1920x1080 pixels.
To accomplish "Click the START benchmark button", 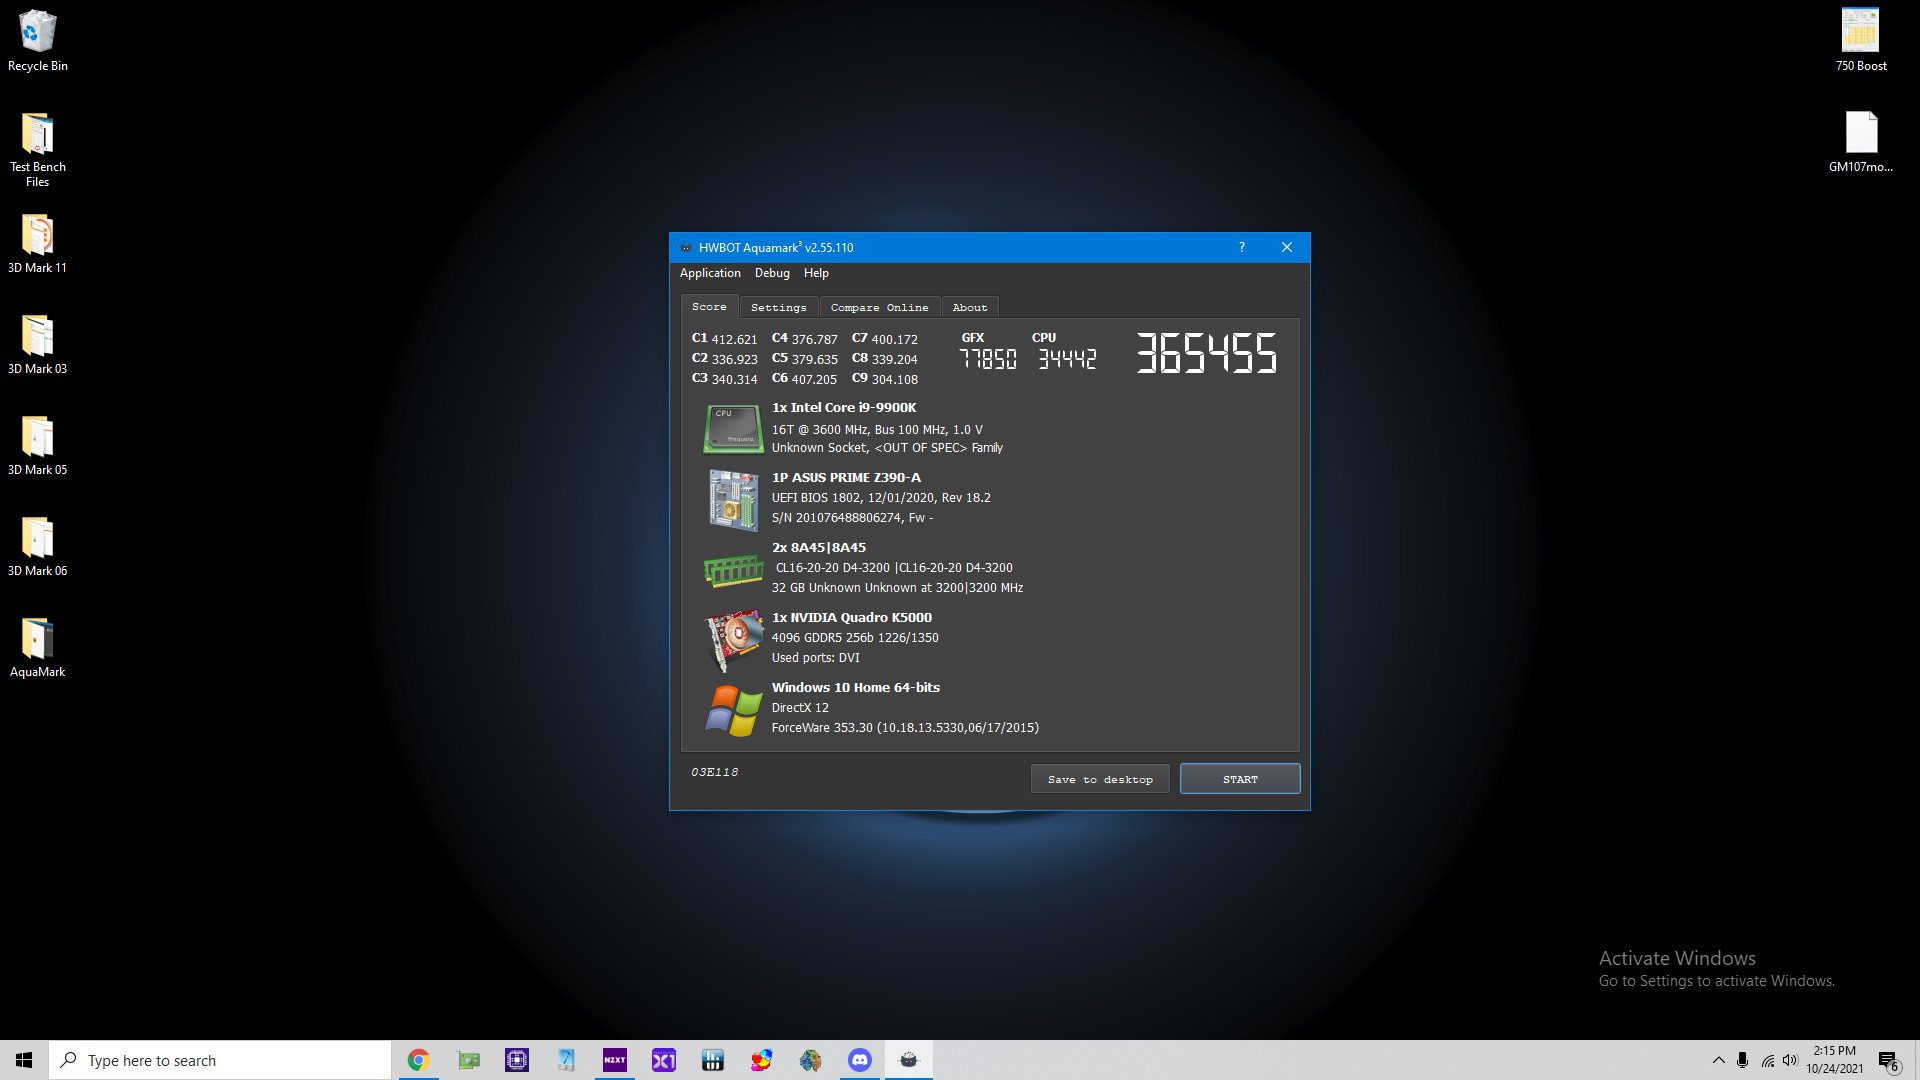I will pos(1240,779).
